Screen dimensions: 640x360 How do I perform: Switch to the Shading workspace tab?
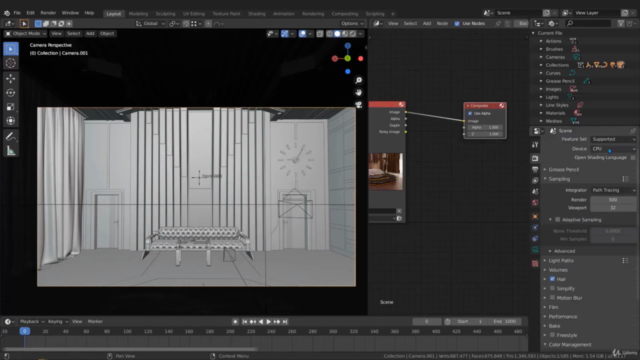(x=256, y=13)
